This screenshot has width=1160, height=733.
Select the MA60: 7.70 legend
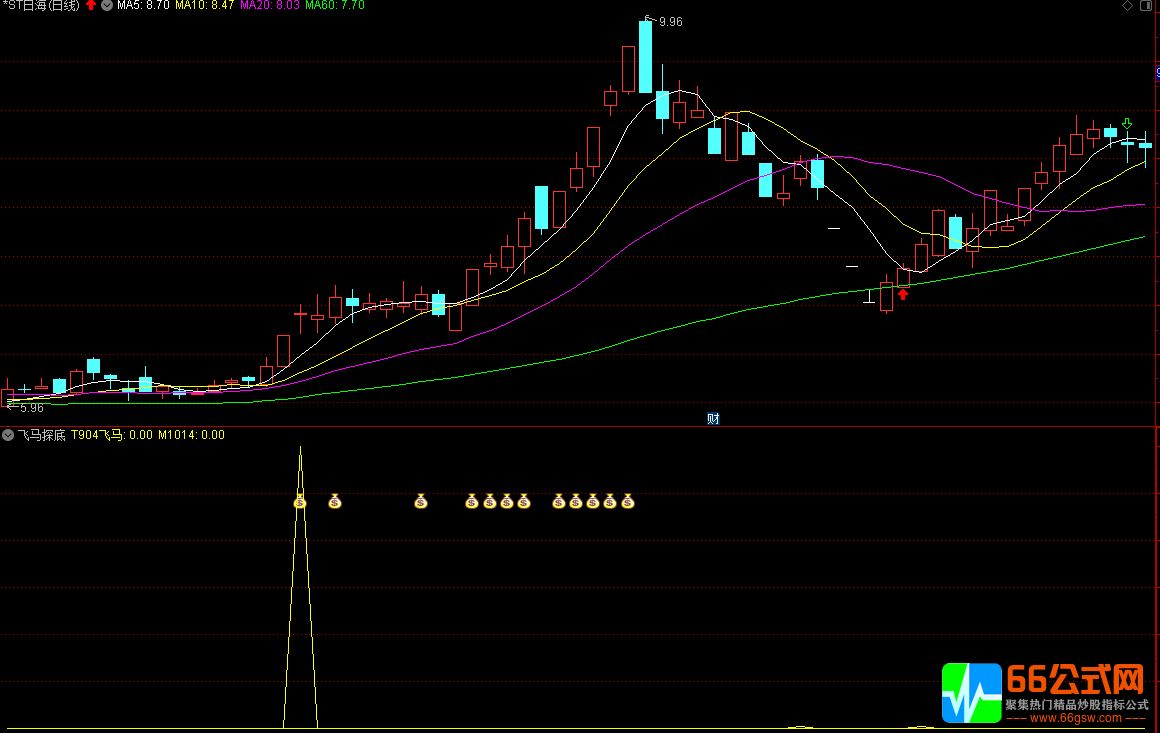point(335,5)
